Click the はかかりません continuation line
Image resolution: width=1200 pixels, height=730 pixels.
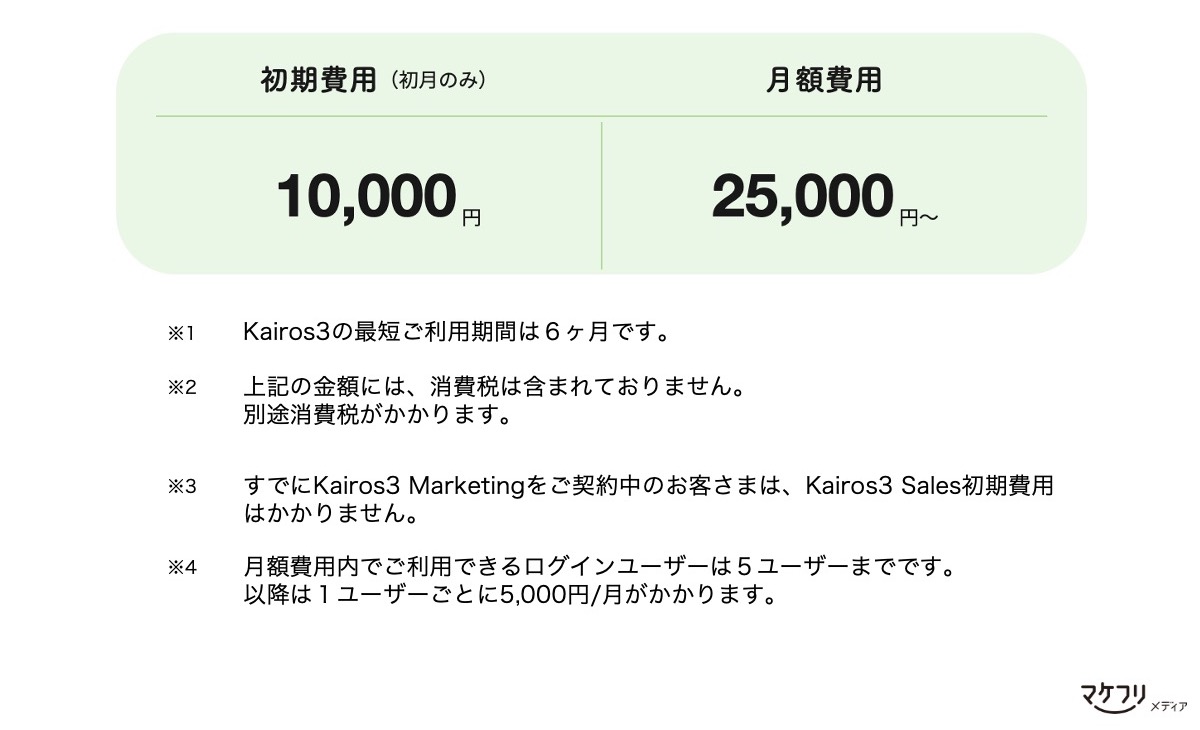330,514
